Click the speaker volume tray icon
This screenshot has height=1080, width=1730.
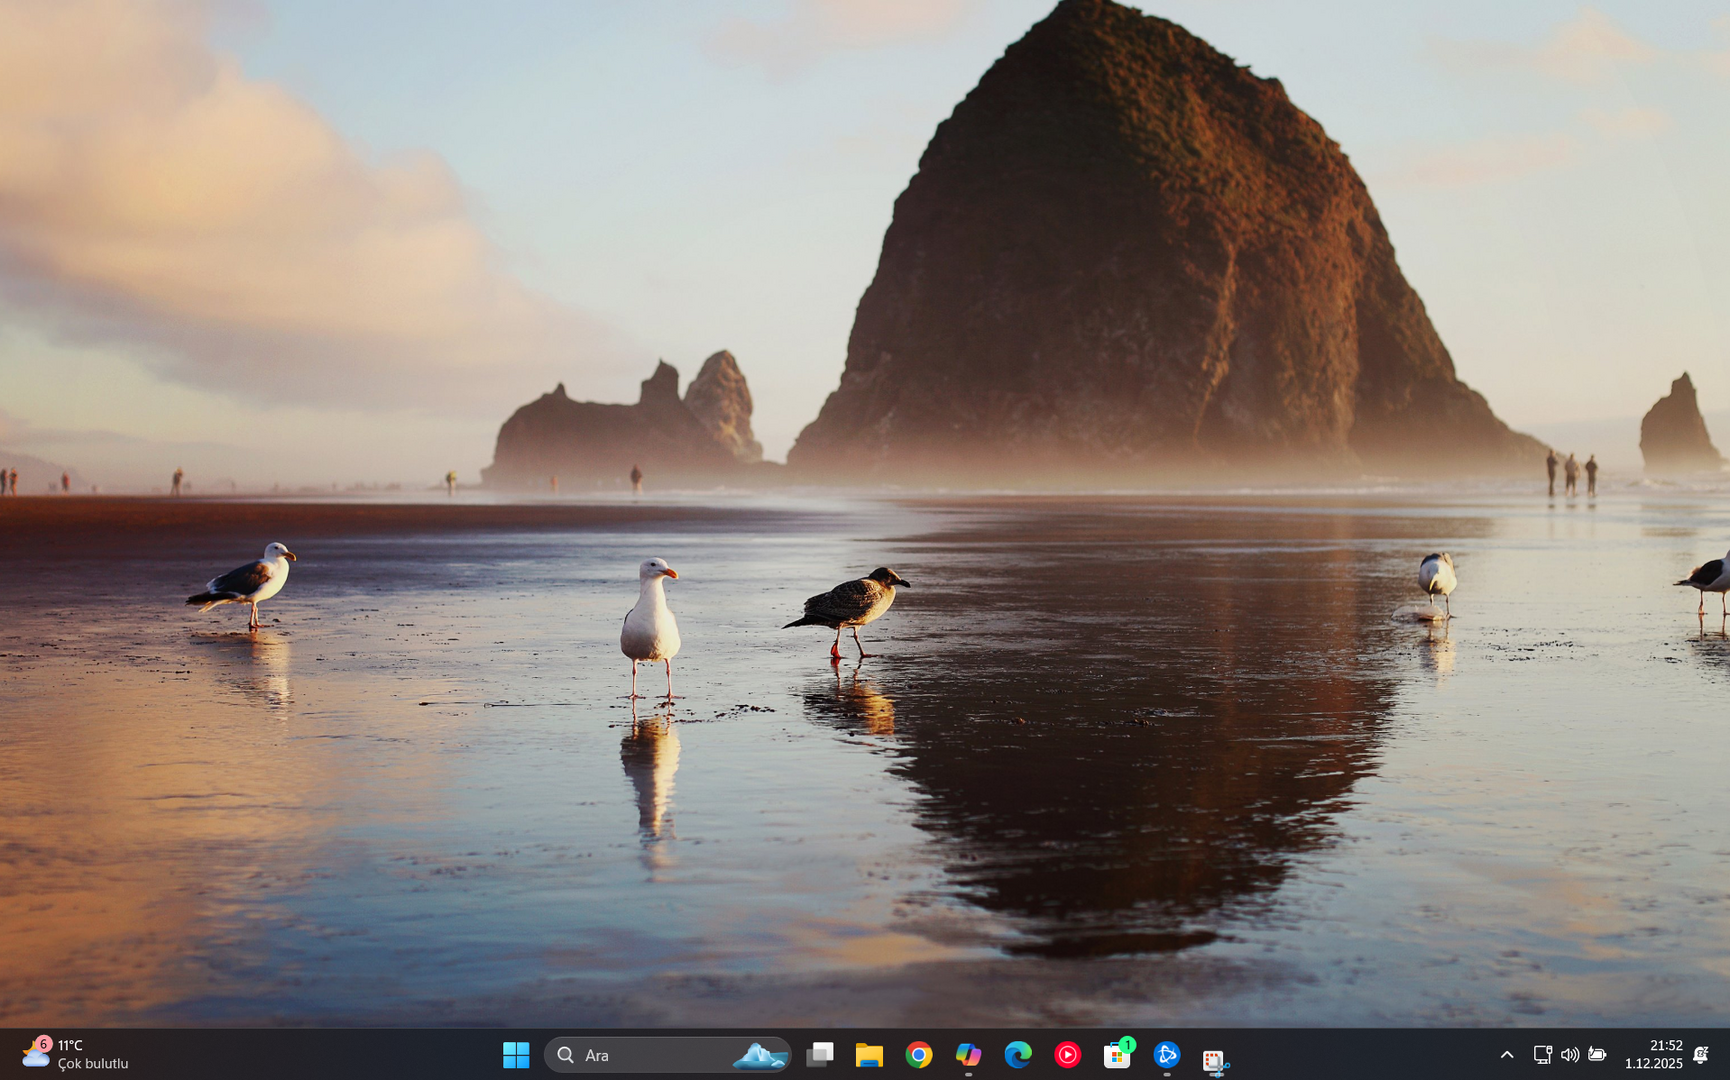pyautogui.click(x=1570, y=1055)
